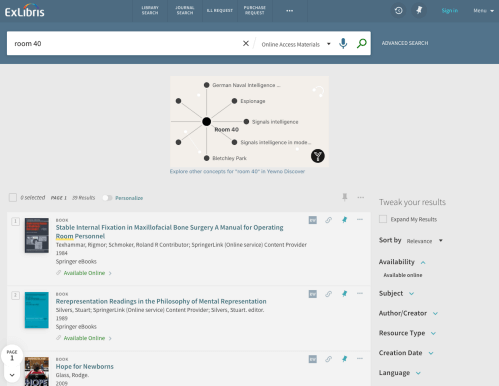This screenshot has width=499, height=386.
Task: Open Sort by Relevance dropdown
Action: [x=425, y=241]
